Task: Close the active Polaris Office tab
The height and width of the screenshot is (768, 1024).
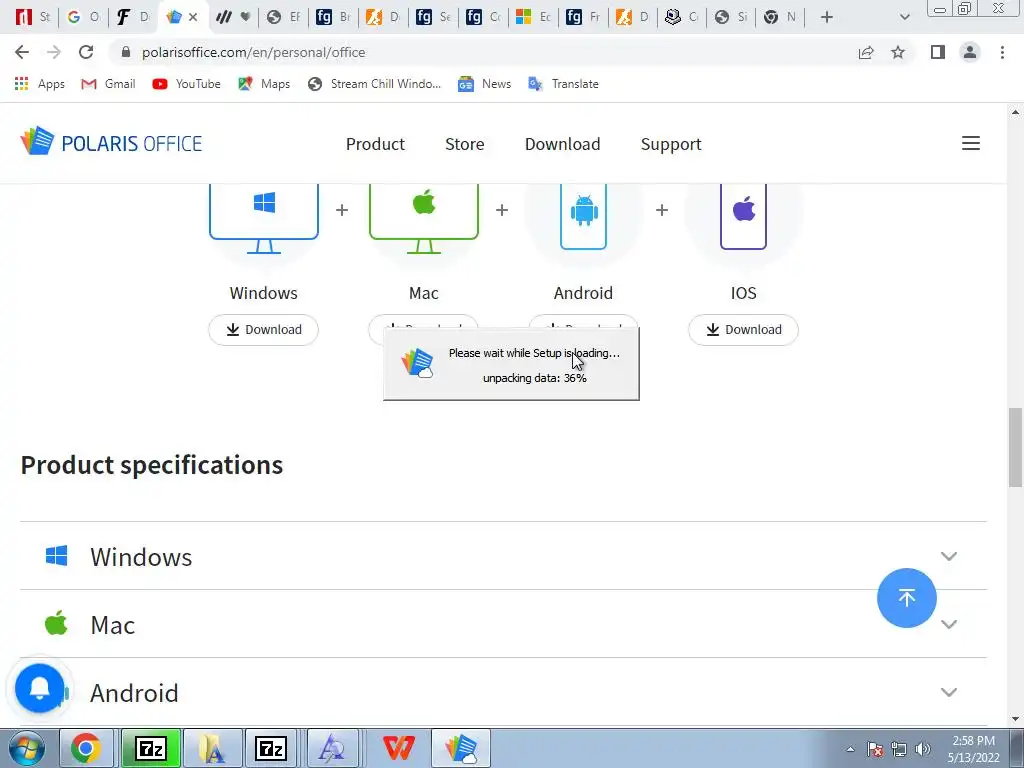Action: [193, 17]
